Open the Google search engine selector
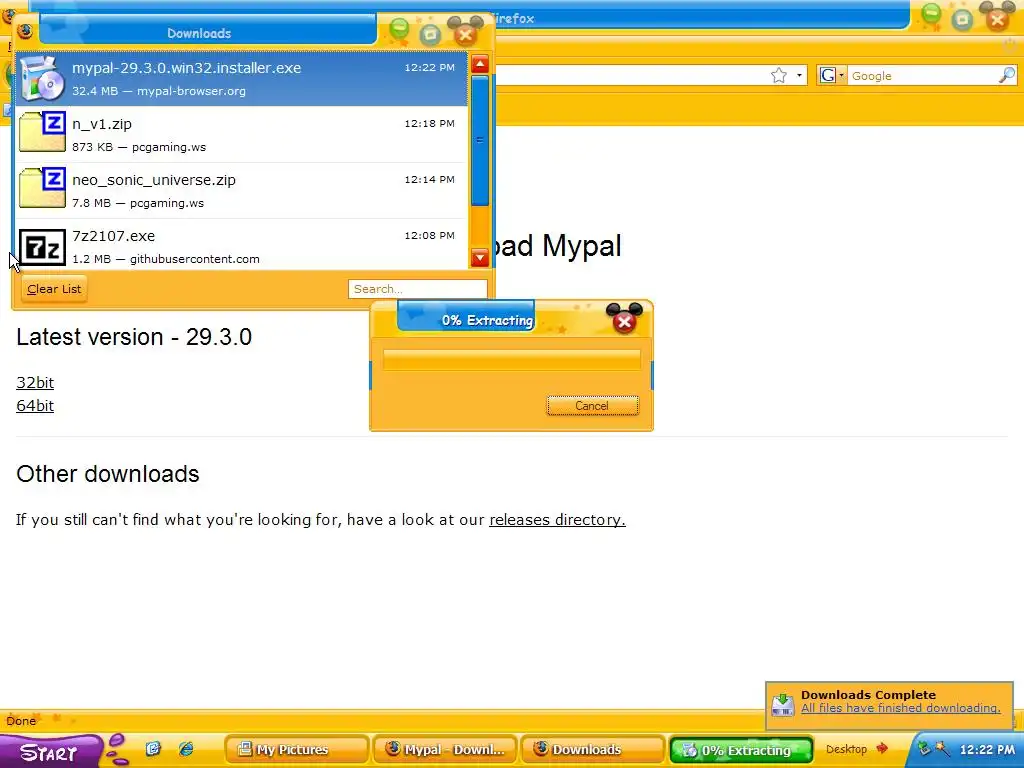1024x768 pixels. (x=832, y=76)
